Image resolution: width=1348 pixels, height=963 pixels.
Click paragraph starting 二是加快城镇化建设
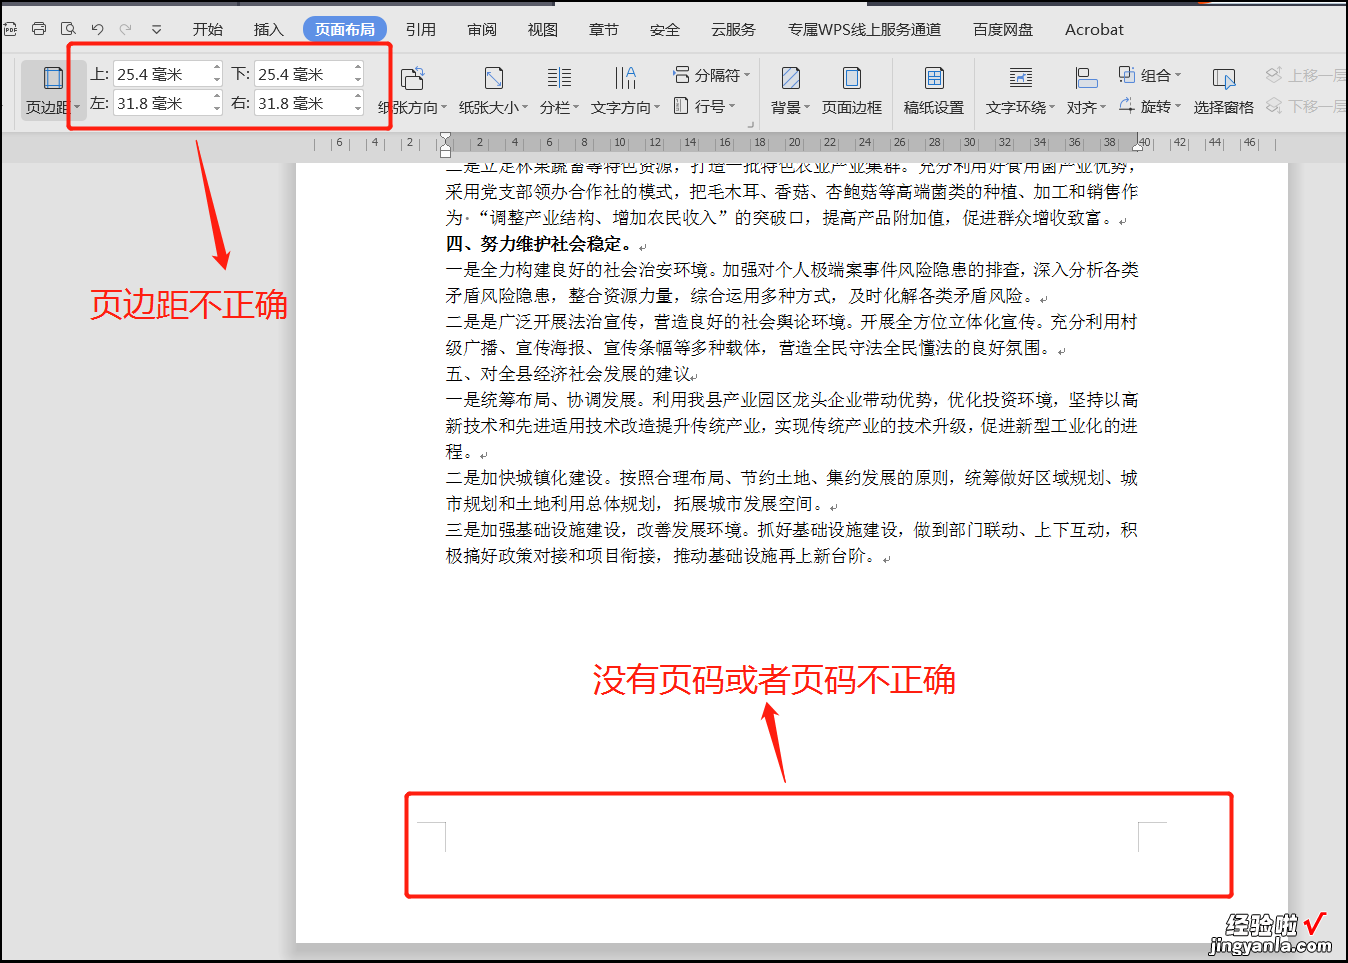coord(792,491)
